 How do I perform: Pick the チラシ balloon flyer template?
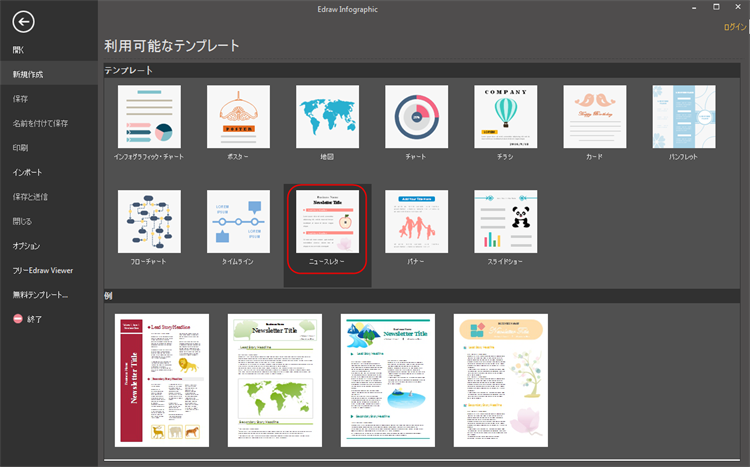[505, 116]
